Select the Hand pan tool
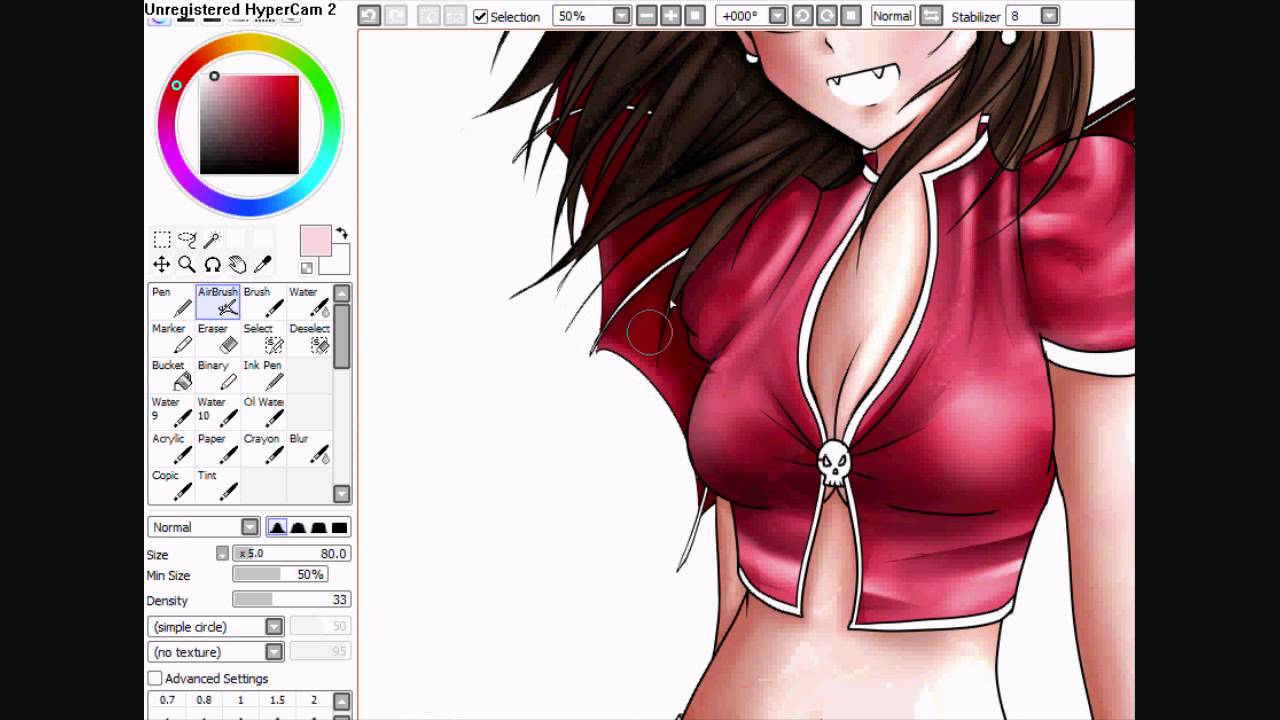 point(237,265)
